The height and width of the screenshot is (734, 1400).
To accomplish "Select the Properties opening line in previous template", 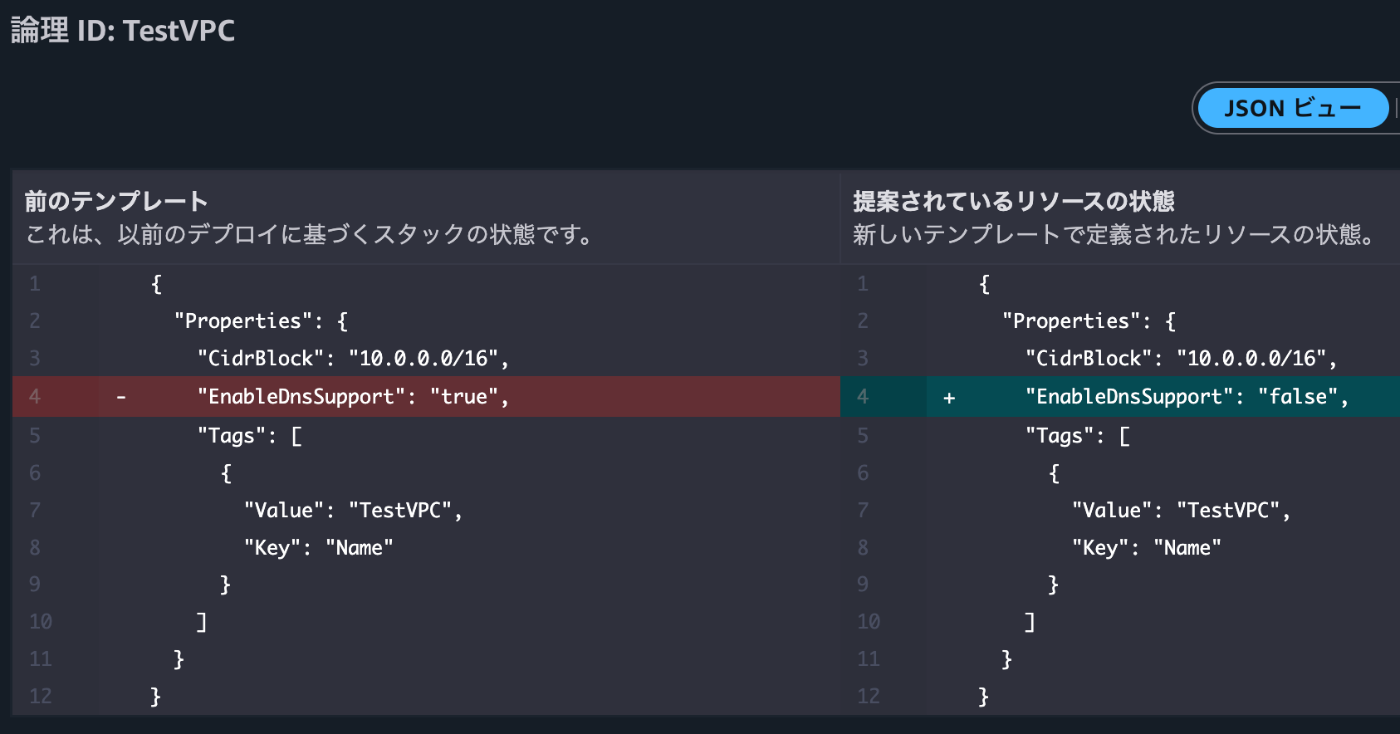I will pos(270,320).
